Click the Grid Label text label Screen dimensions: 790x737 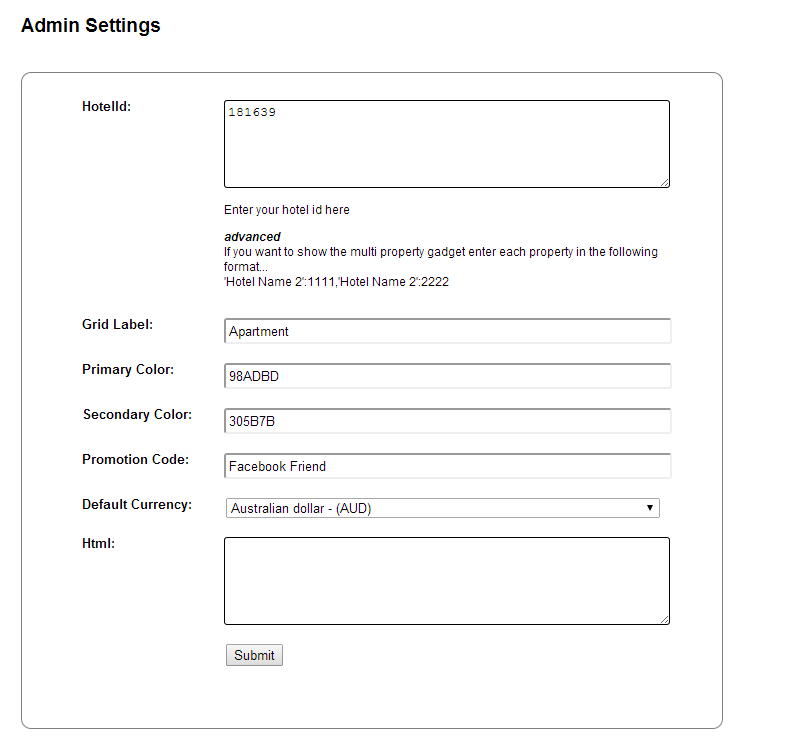click(117, 324)
